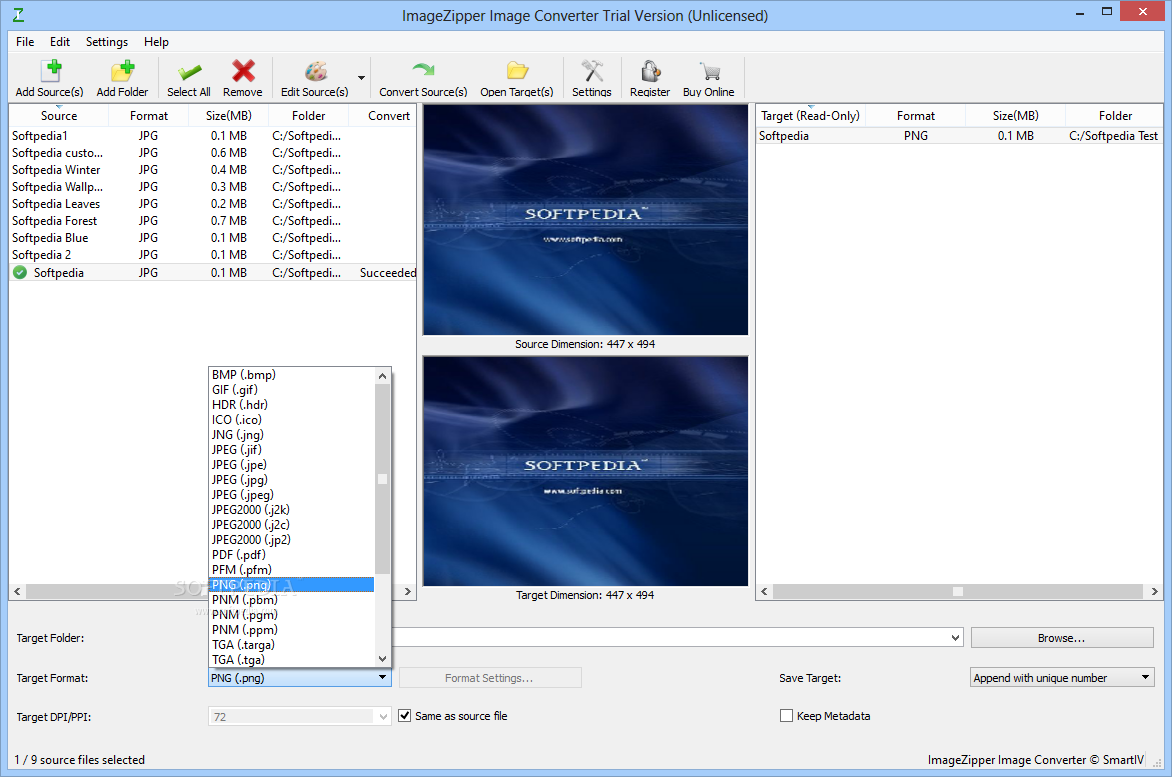
Task: Click the Add Source(s) toolbar icon
Action: click(x=50, y=71)
